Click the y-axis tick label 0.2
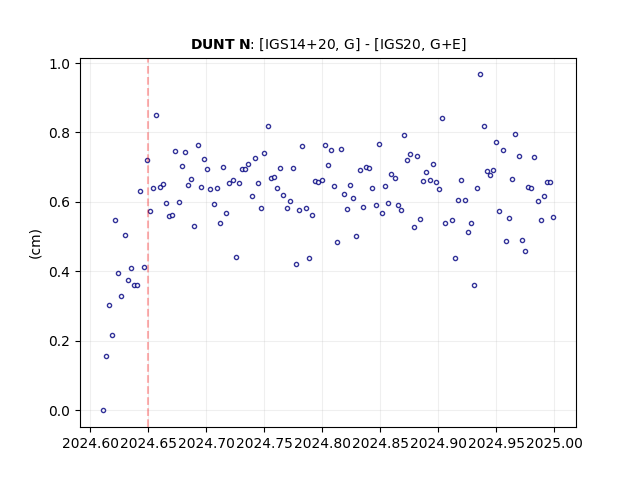This screenshot has height=480, width=640. click(x=59, y=341)
